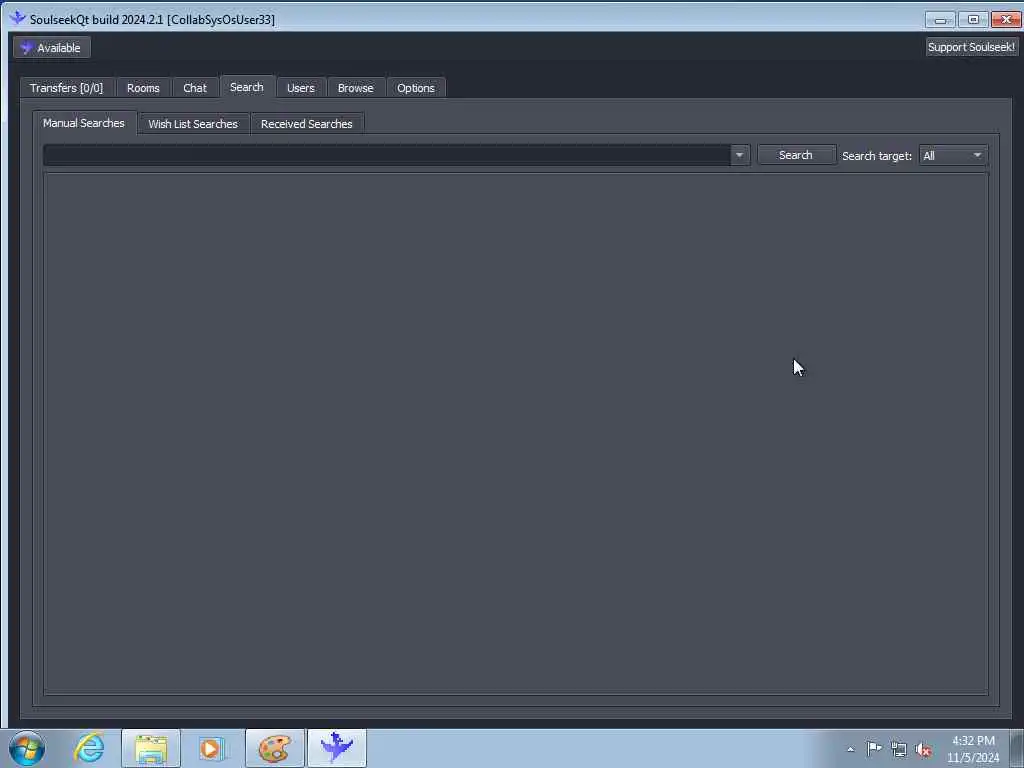Click the Soulseek taskbar icon

coord(337,748)
